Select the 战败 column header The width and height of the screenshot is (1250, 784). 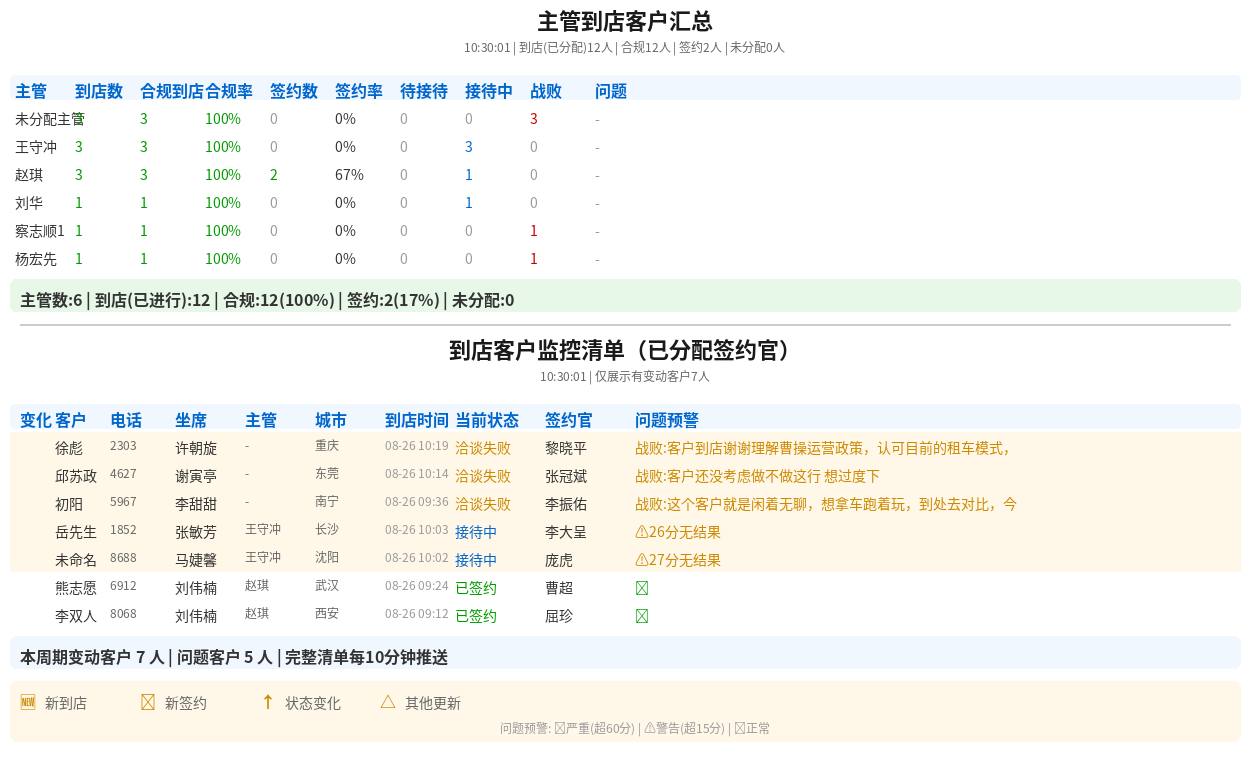(546, 91)
